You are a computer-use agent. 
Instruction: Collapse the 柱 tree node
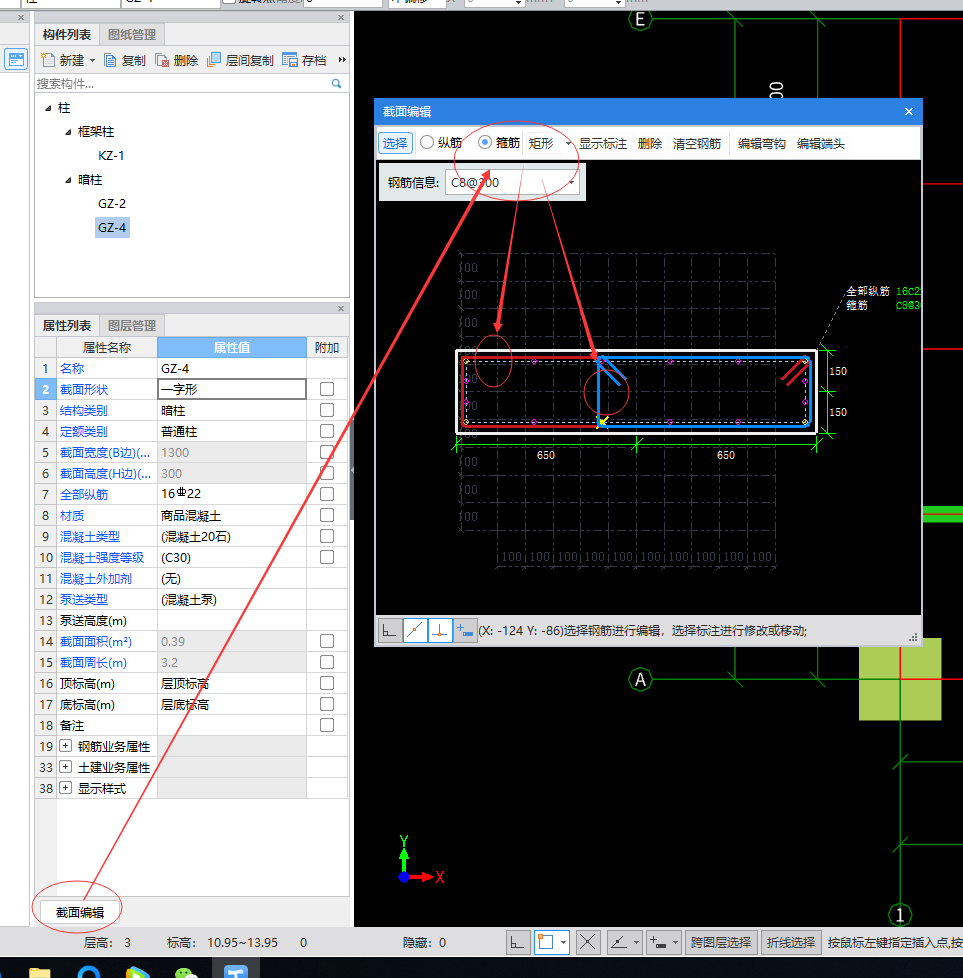[48, 108]
